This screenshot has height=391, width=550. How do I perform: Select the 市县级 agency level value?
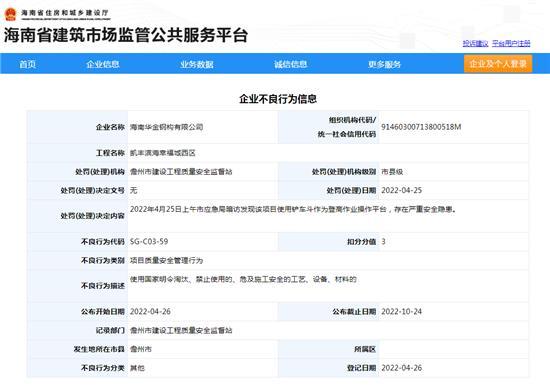pyautogui.click(x=392, y=172)
